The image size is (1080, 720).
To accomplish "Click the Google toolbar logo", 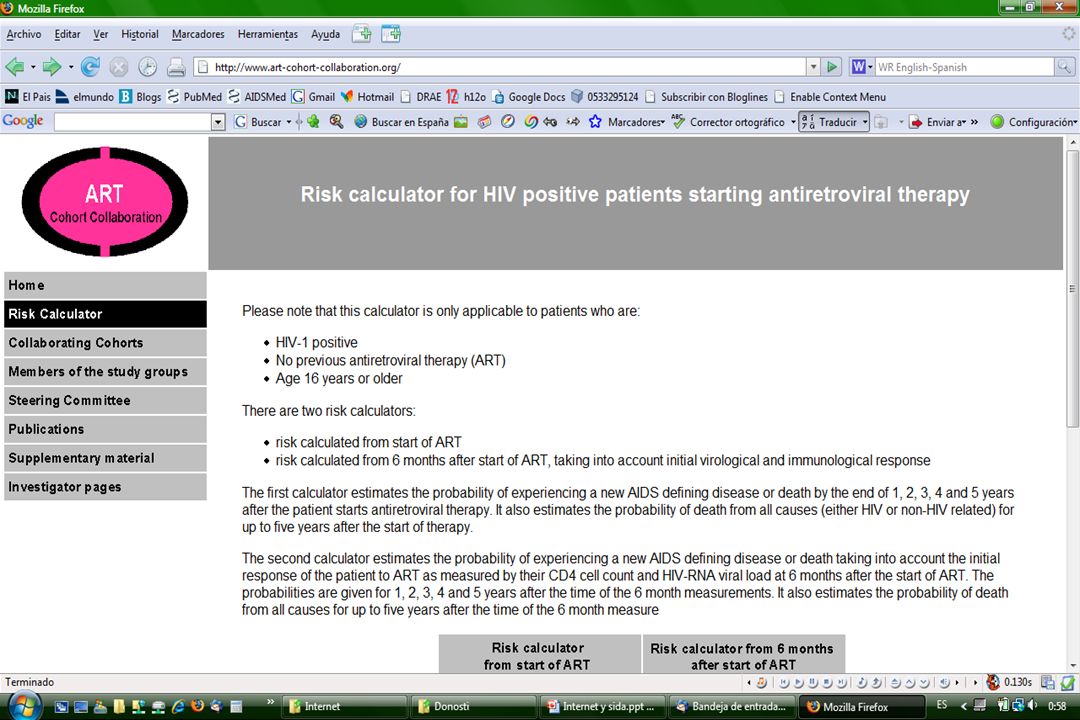I will pos(23,121).
